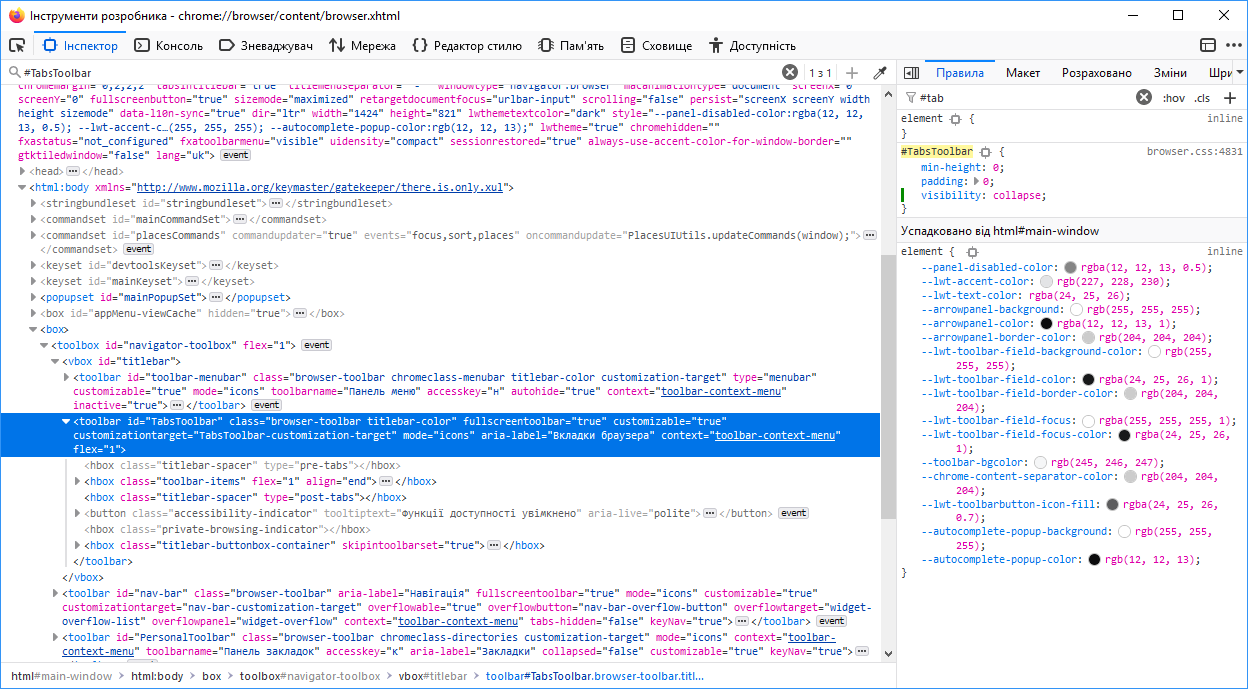
Task: Expand the head node
Action: [23, 171]
